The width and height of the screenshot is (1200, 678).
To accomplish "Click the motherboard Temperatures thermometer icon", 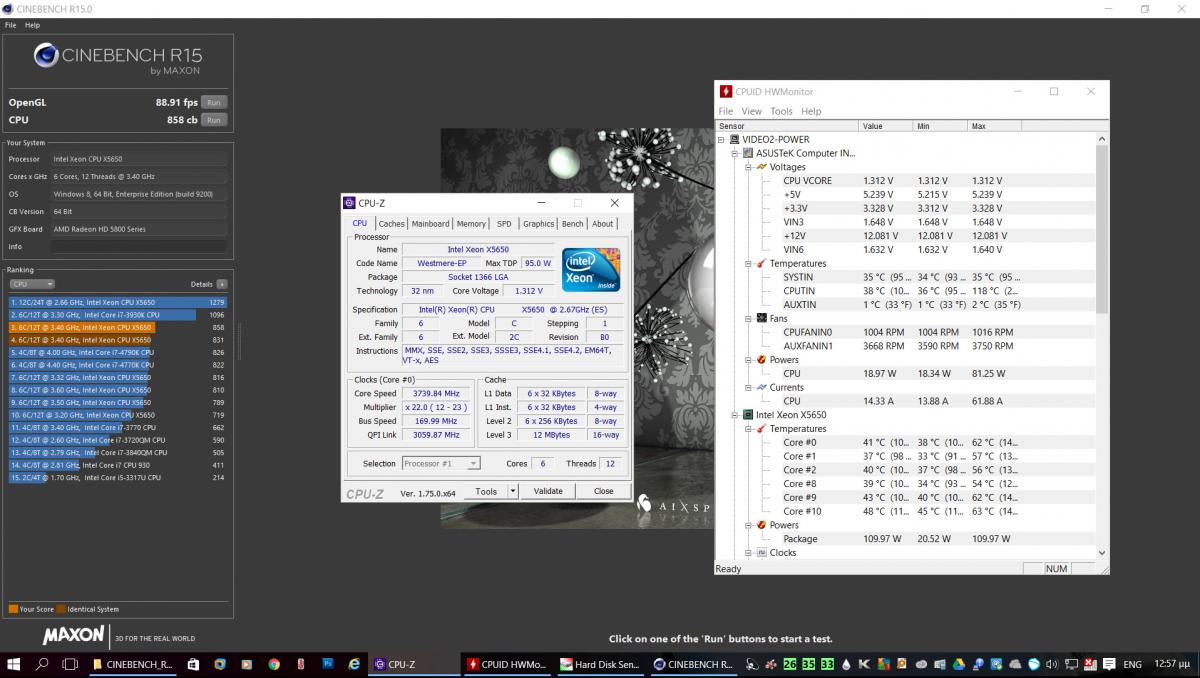I will click(x=762, y=263).
